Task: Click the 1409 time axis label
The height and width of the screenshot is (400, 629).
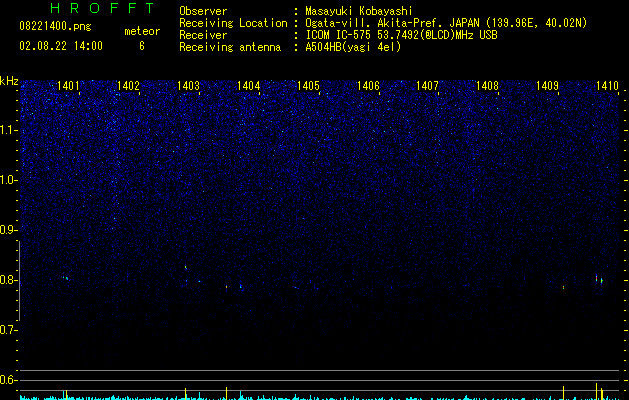Action: (x=547, y=85)
